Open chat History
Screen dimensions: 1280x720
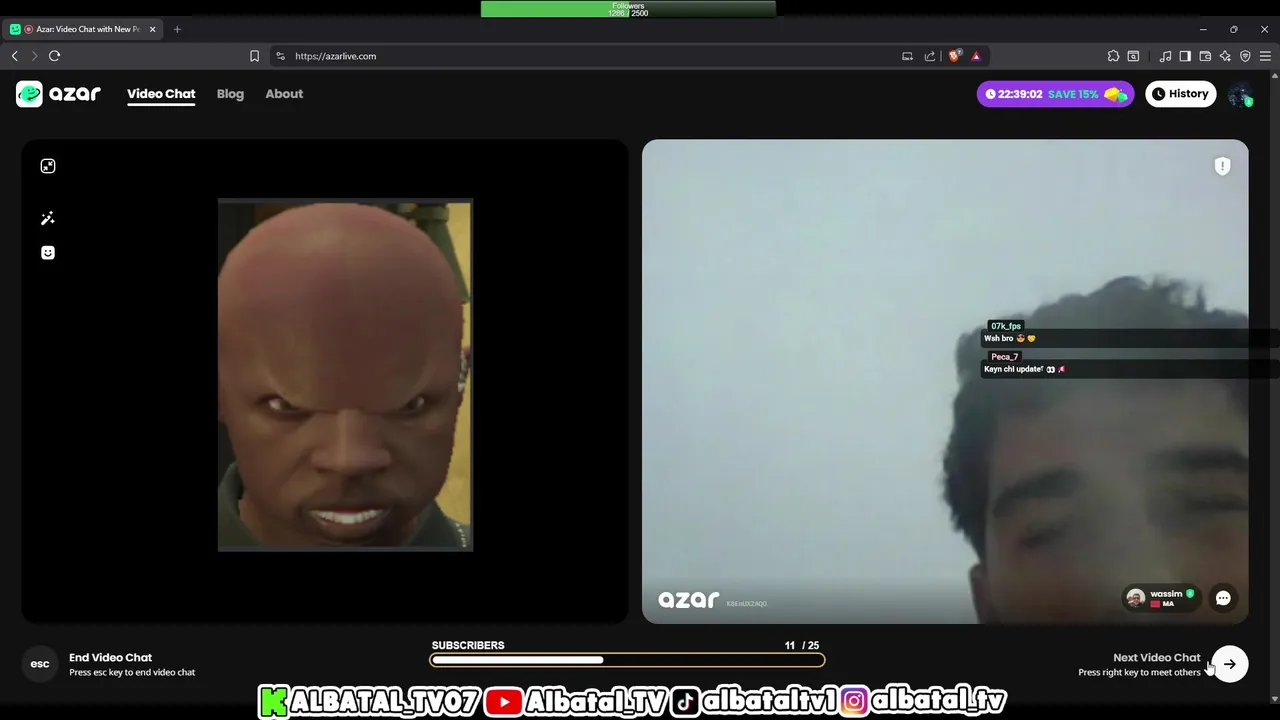click(1180, 94)
